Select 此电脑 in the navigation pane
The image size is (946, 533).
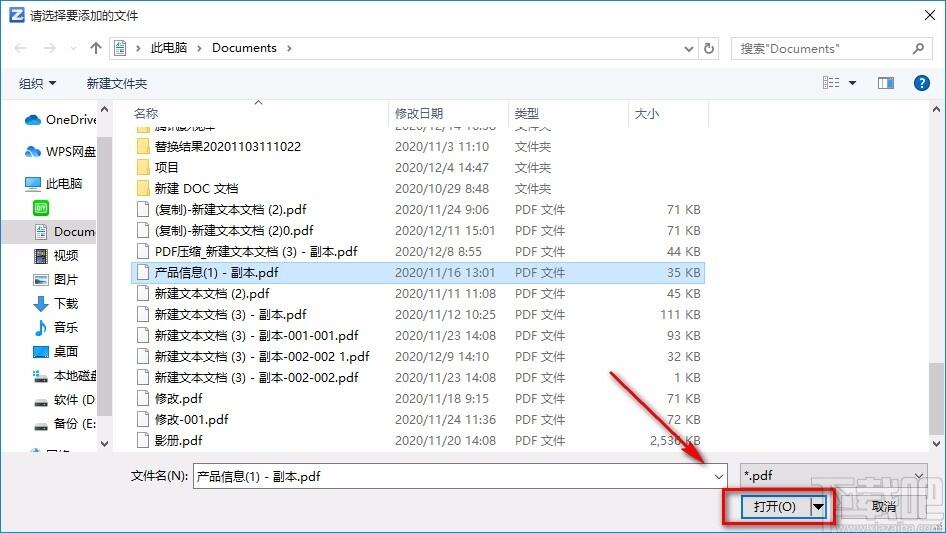[53, 184]
